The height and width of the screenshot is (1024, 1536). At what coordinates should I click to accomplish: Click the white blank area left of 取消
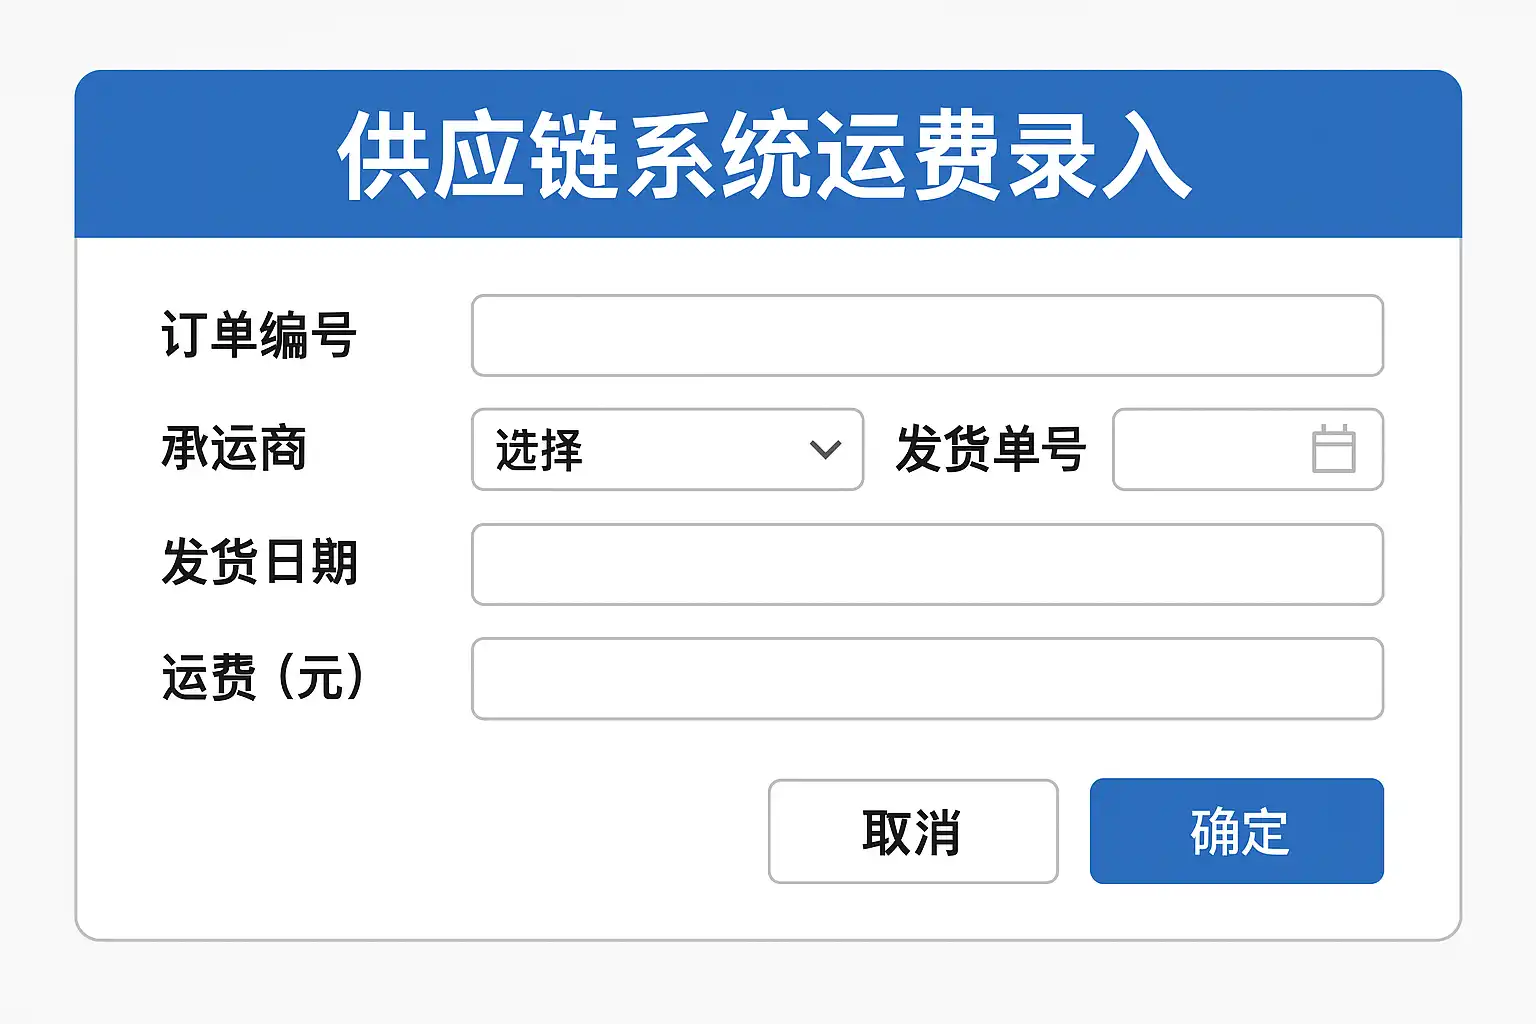pos(450,831)
